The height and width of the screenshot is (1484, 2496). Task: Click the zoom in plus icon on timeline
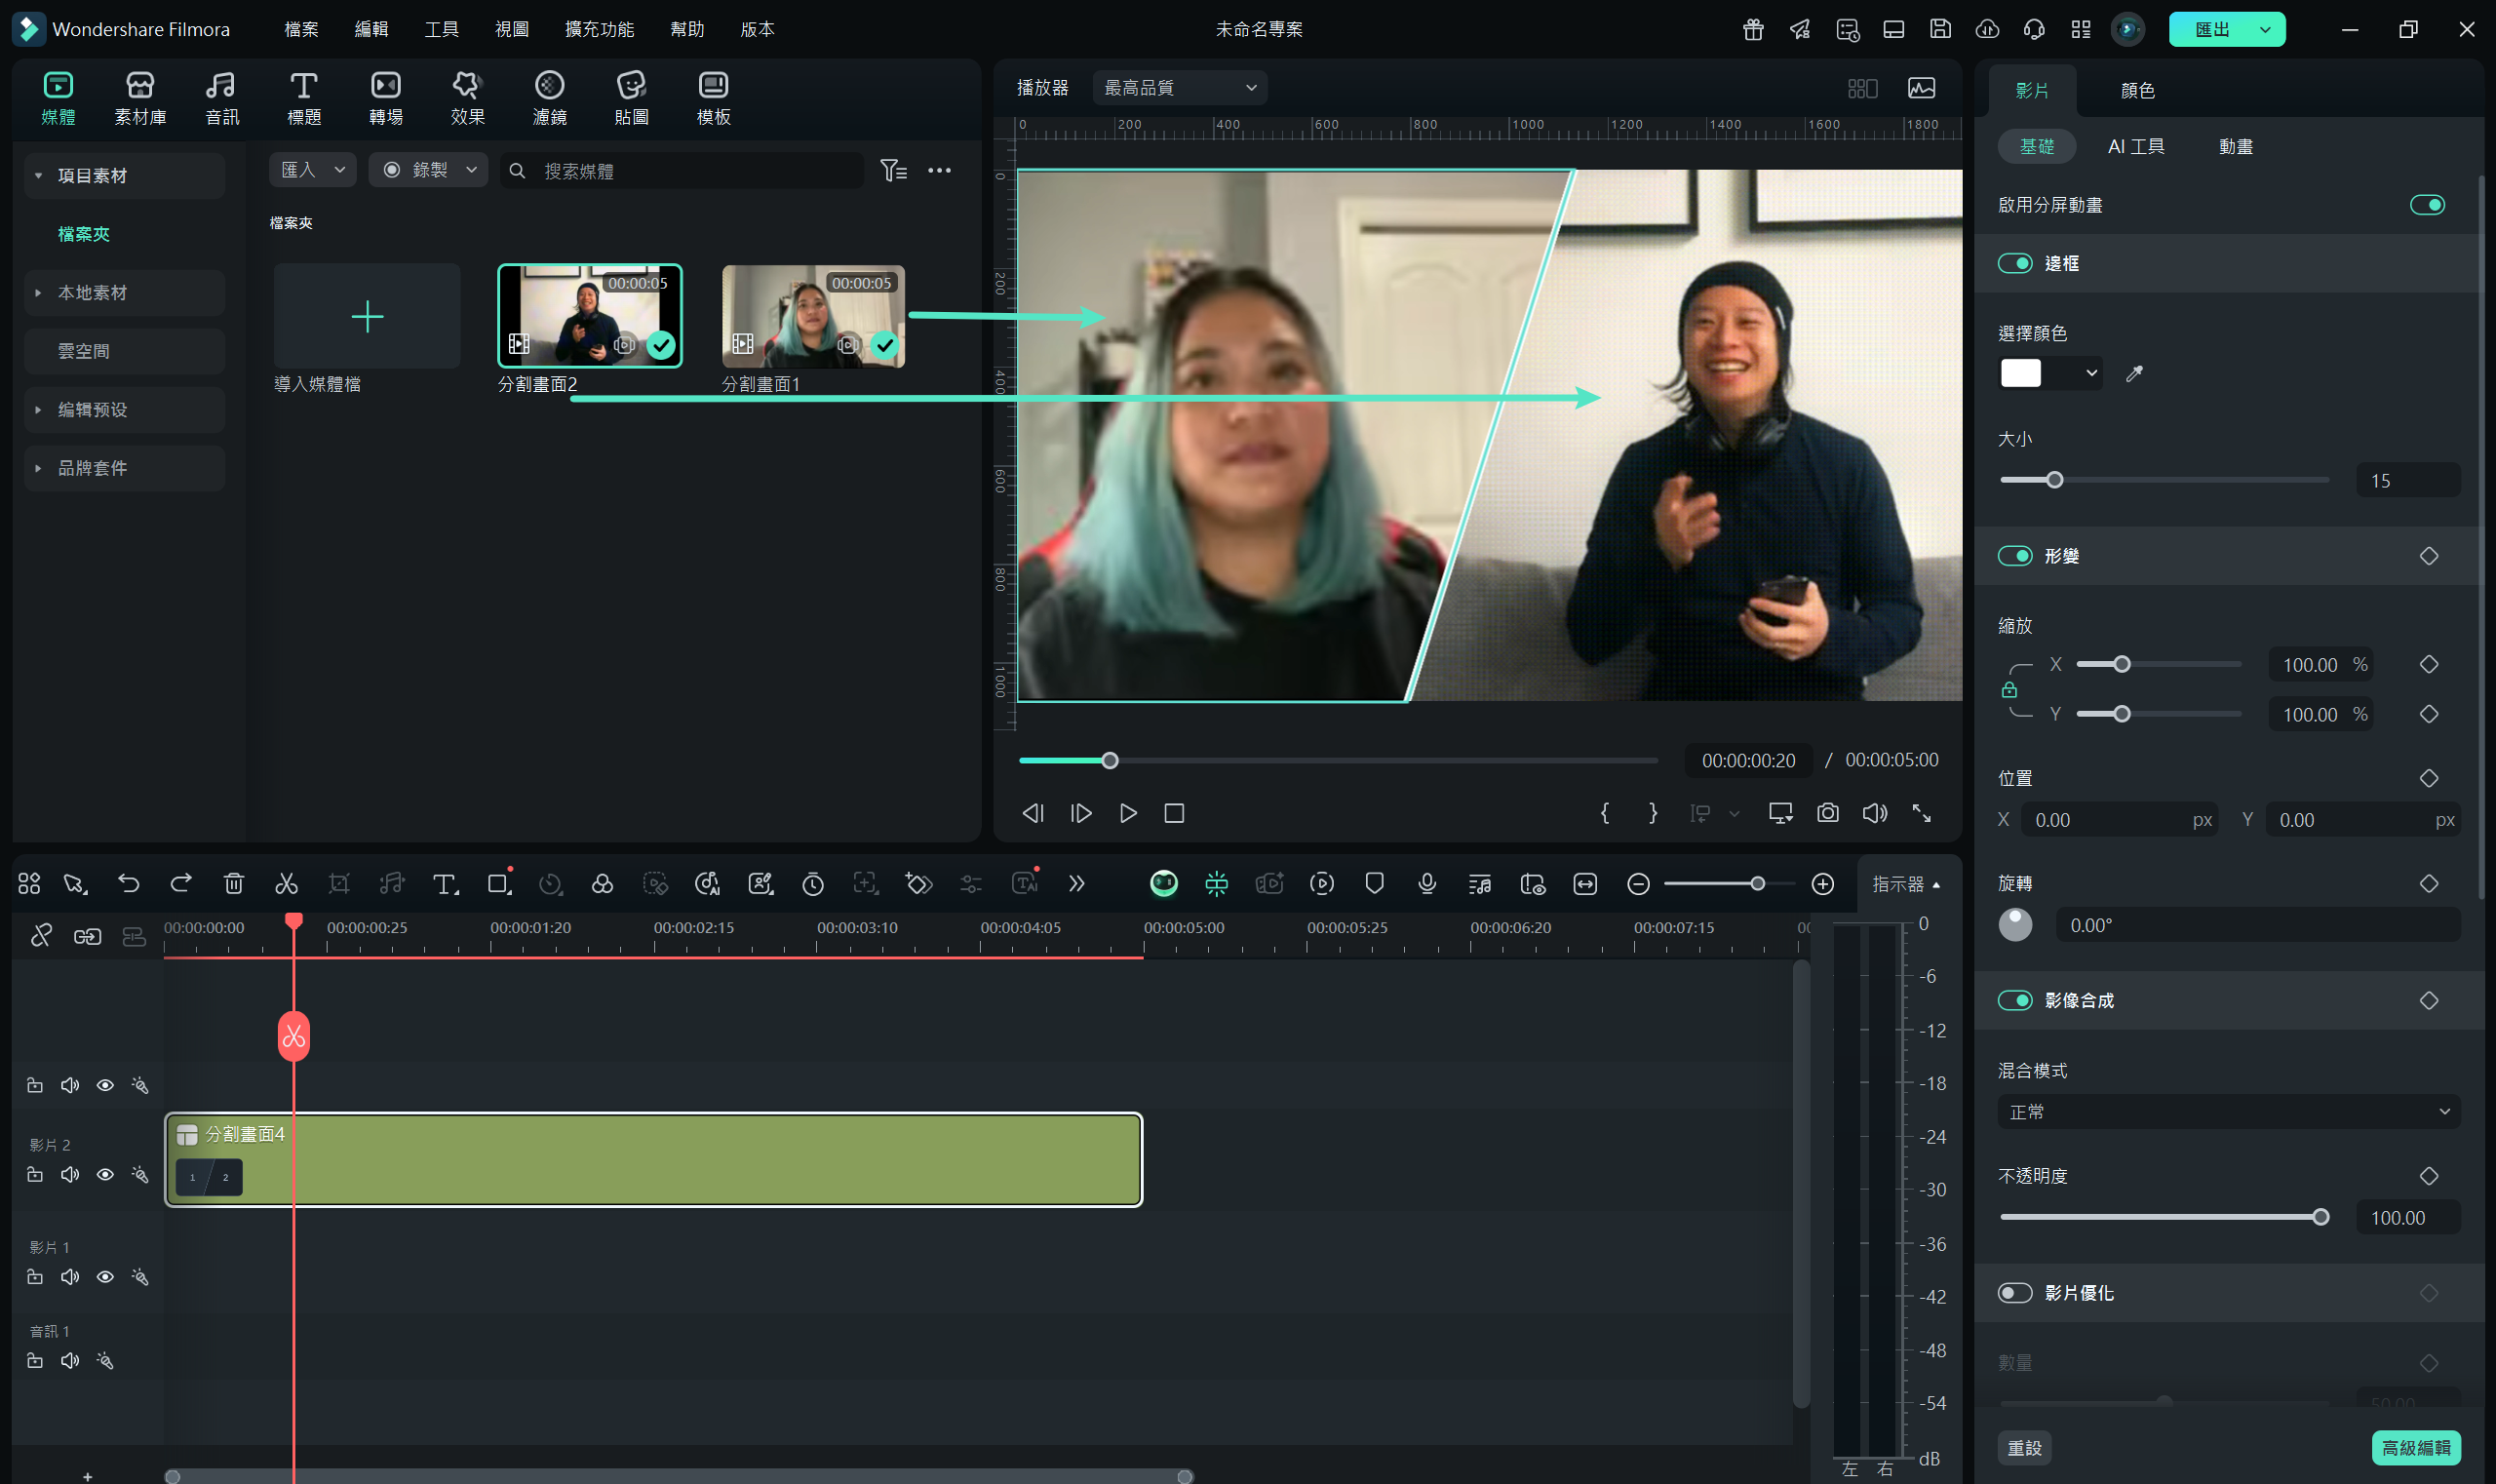pyautogui.click(x=1823, y=883)
